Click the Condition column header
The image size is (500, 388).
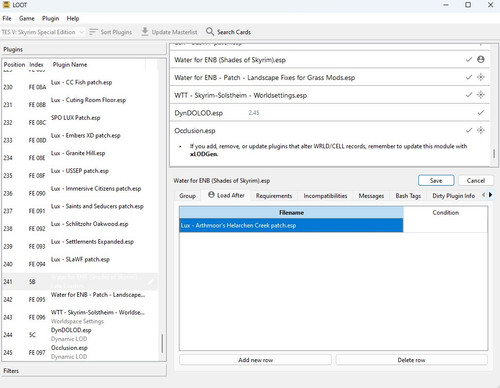tap(445, 212)
